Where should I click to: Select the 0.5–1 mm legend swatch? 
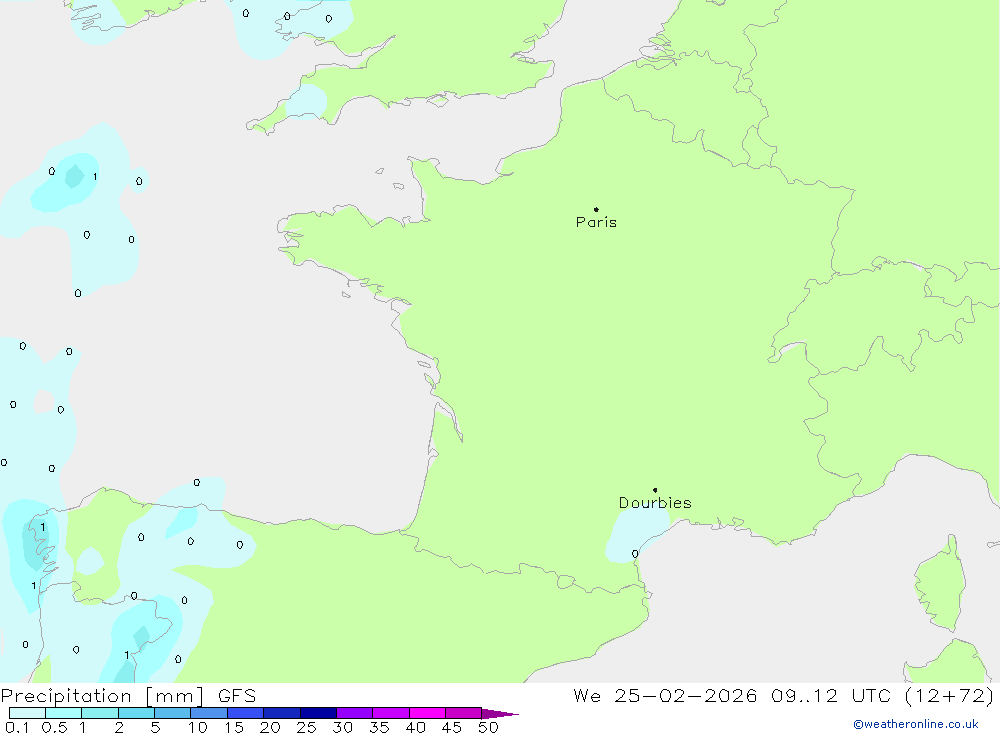(64, 713)
